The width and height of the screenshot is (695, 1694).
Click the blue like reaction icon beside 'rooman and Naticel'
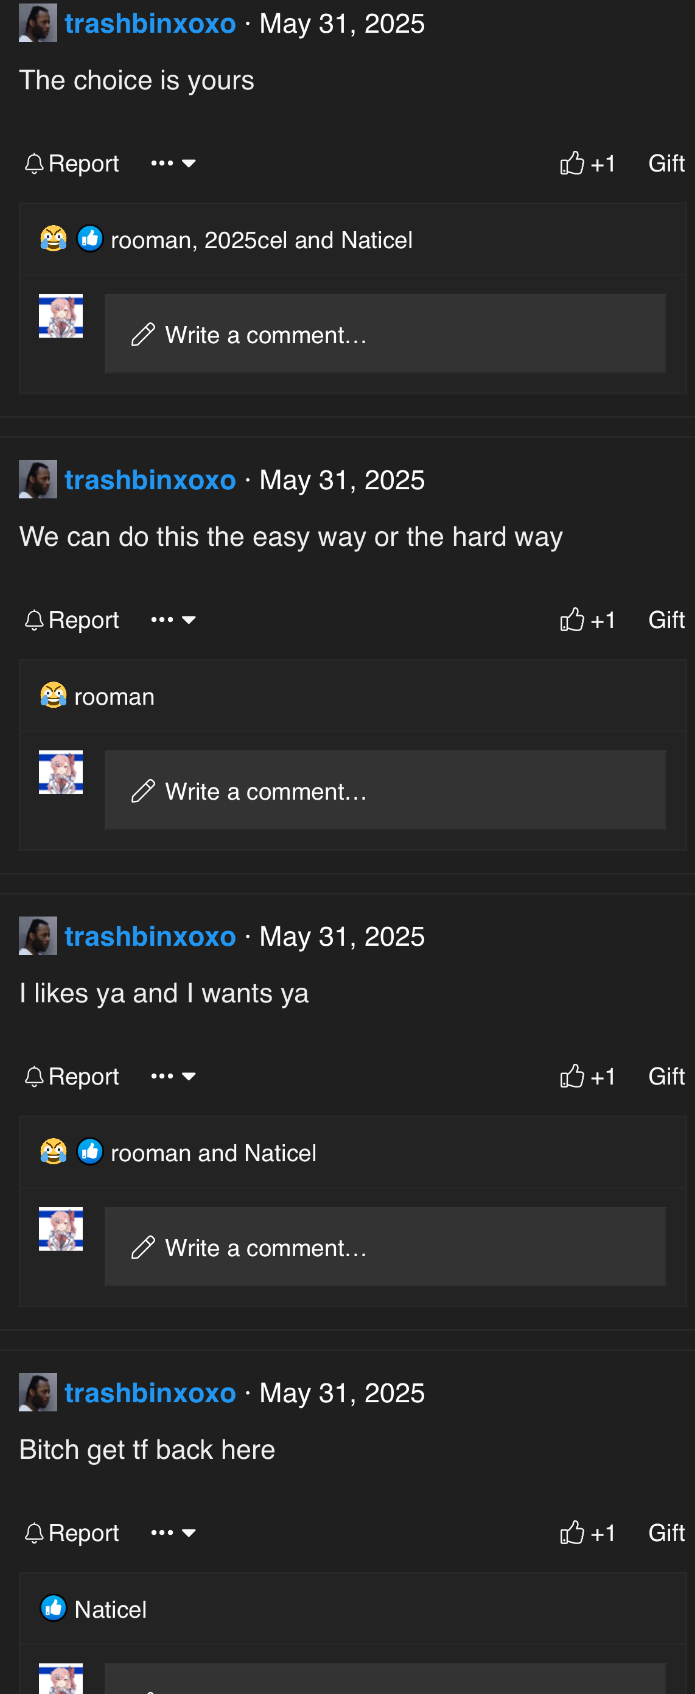pos(90,1152)
